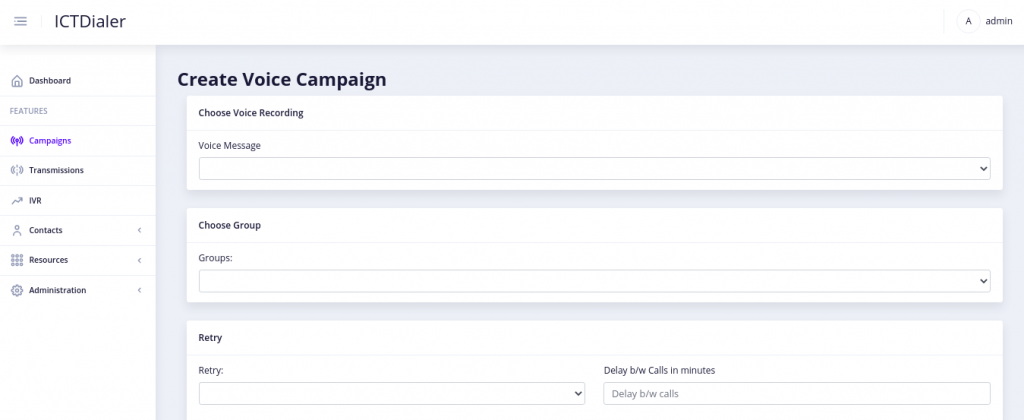Focus the Delay b/w calls field
This screenshot has height=420, width=1024.
click(797, 393)
